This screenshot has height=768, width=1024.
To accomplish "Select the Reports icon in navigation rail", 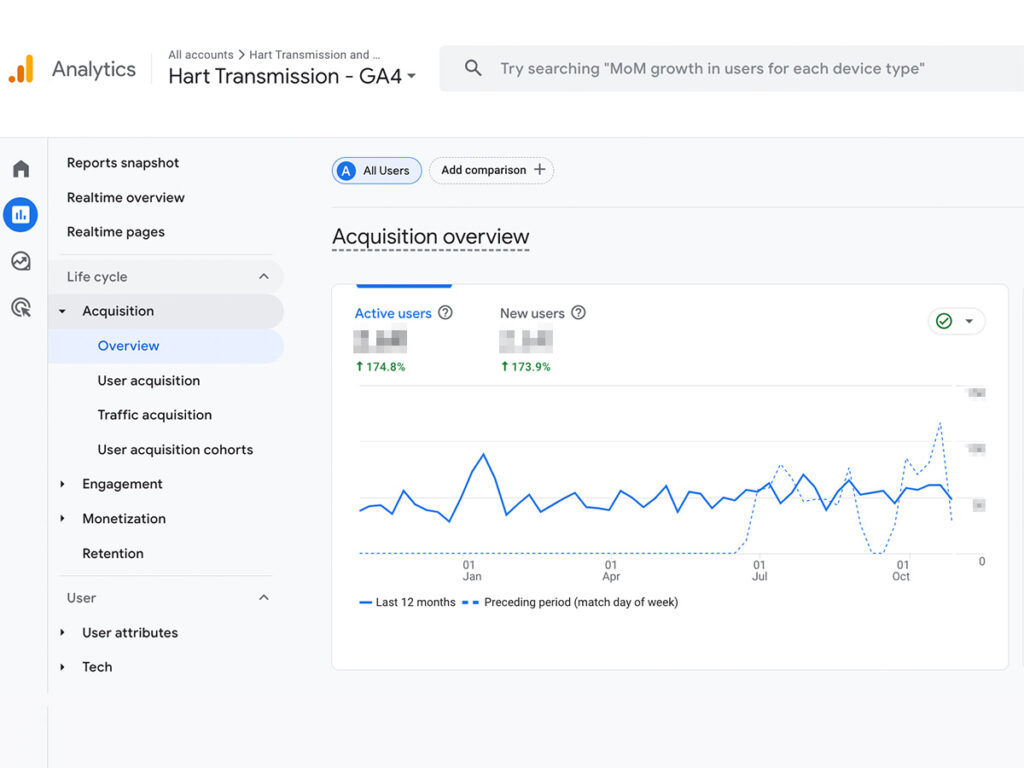I will 20,214.
